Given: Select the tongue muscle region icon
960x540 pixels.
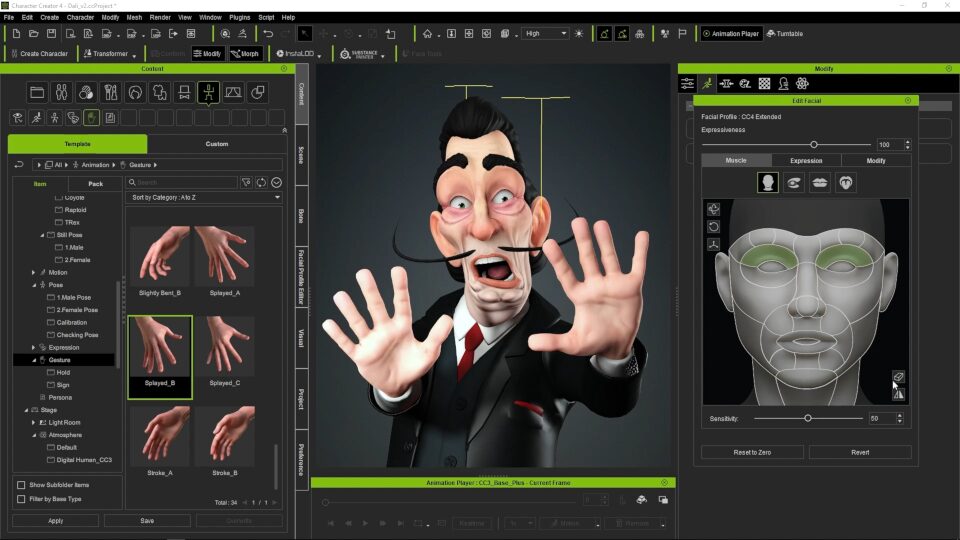Looking at the screenshot, I should (846, 183).
